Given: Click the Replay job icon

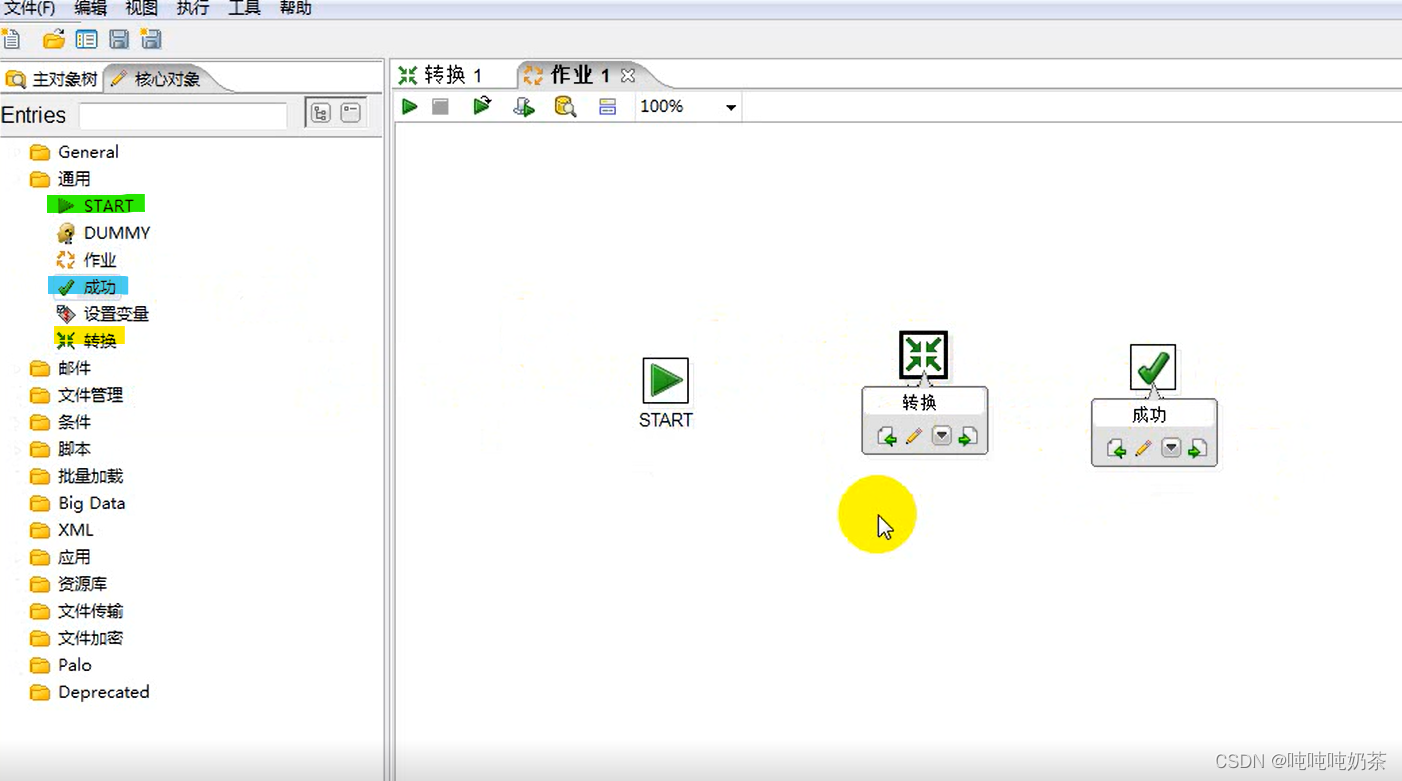Looking at the screenshot, I should (482, 106).
